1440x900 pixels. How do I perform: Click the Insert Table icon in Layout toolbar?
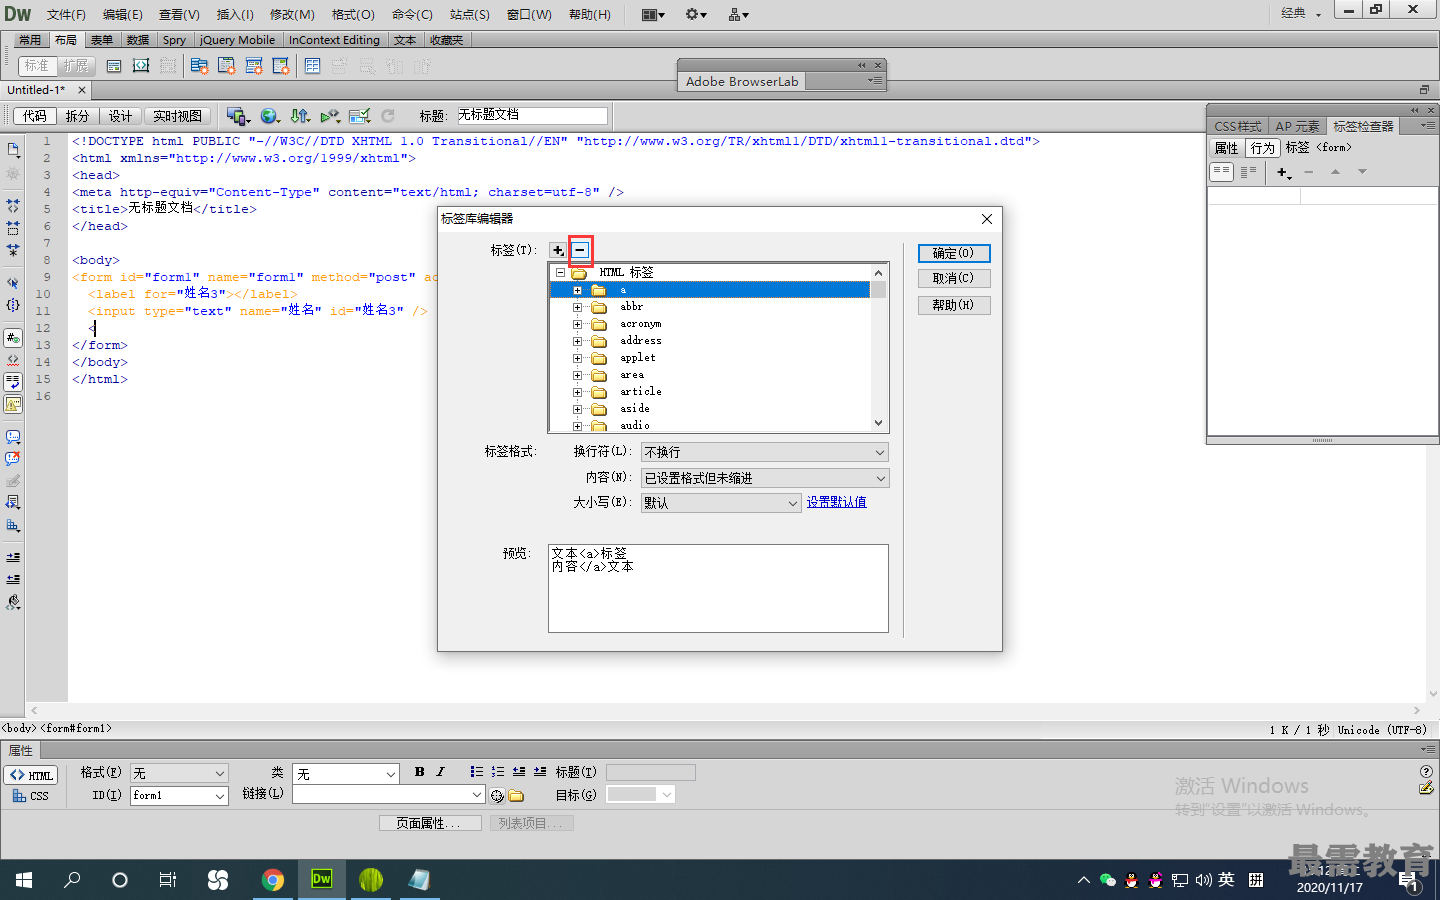(312, 66)
